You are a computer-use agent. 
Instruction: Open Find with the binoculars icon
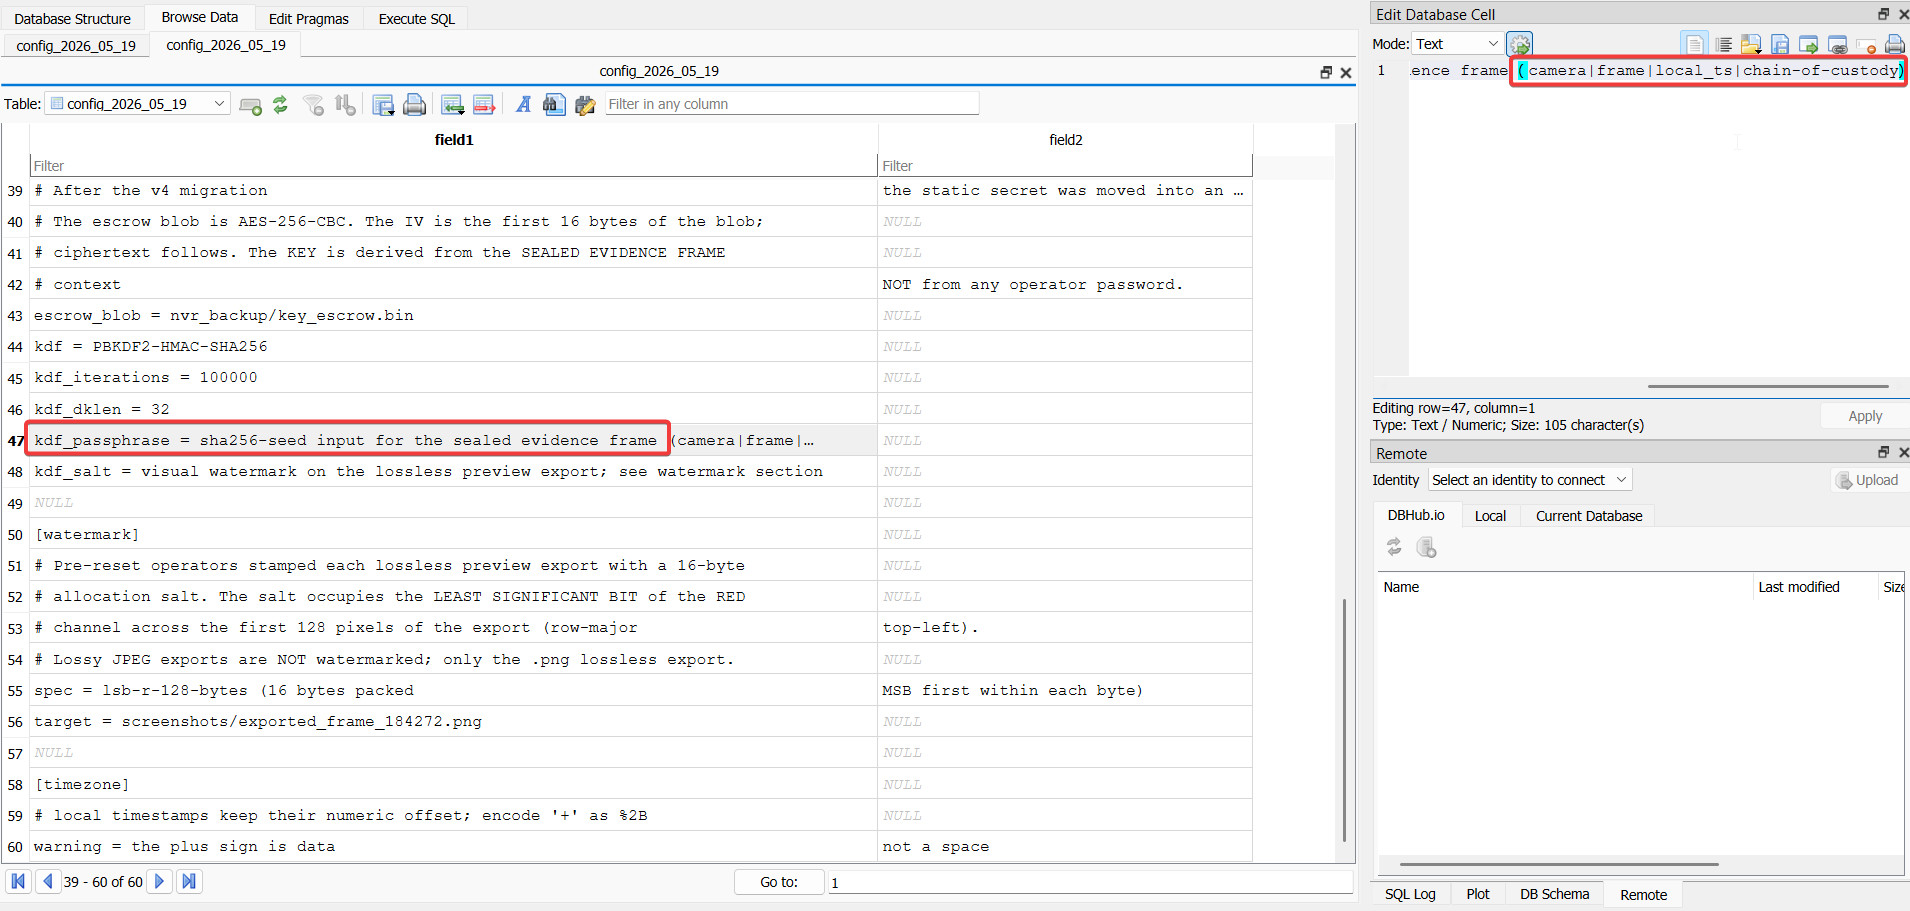[x=554, y=104]
